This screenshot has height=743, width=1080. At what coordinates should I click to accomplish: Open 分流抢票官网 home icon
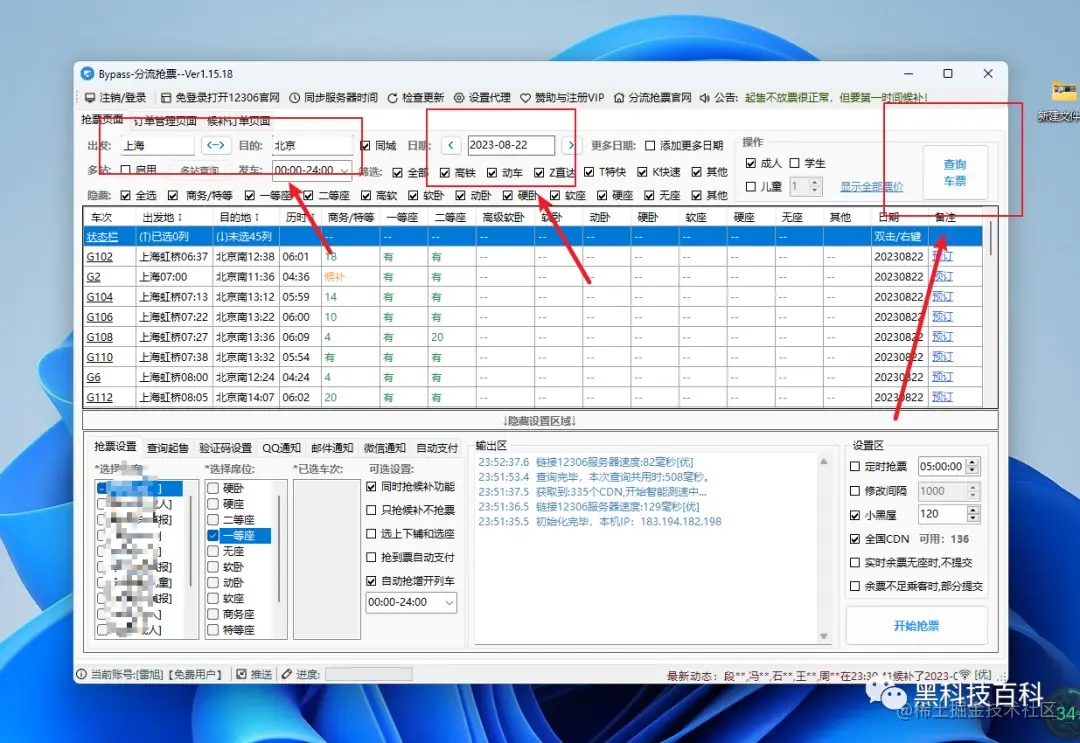point(619,98)
